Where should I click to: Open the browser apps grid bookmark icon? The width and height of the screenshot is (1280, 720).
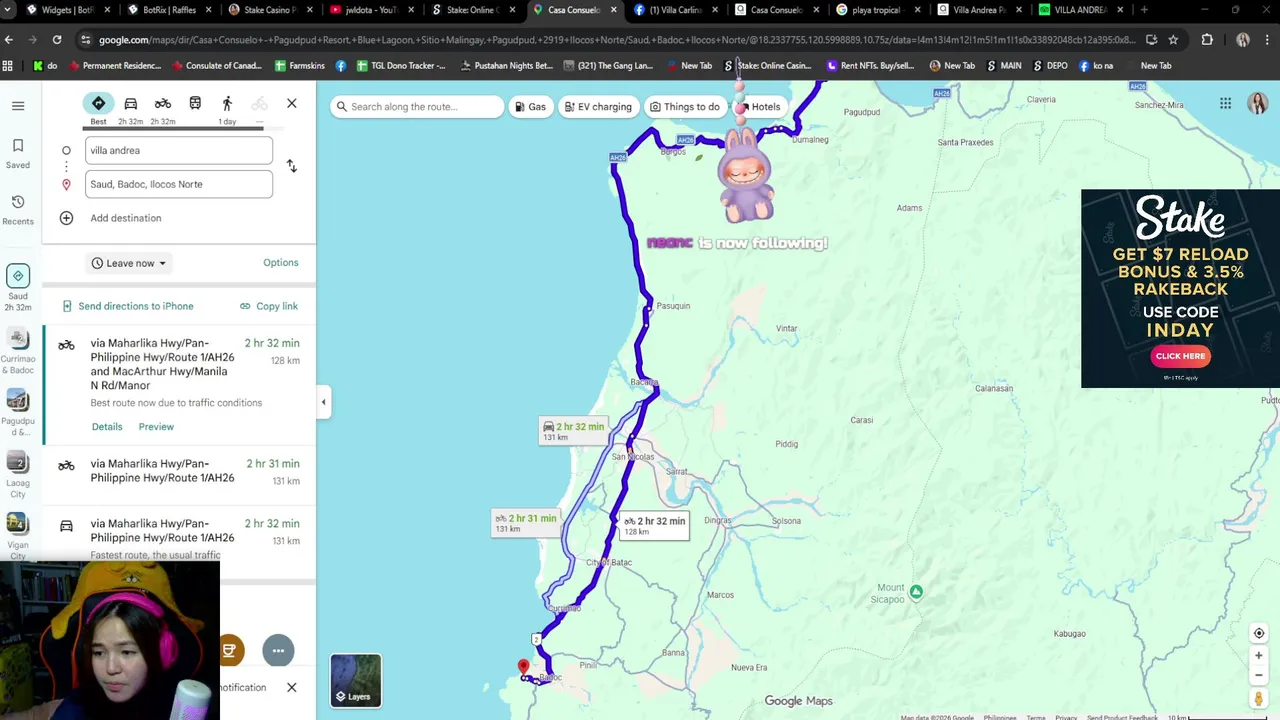click(8, 66)
